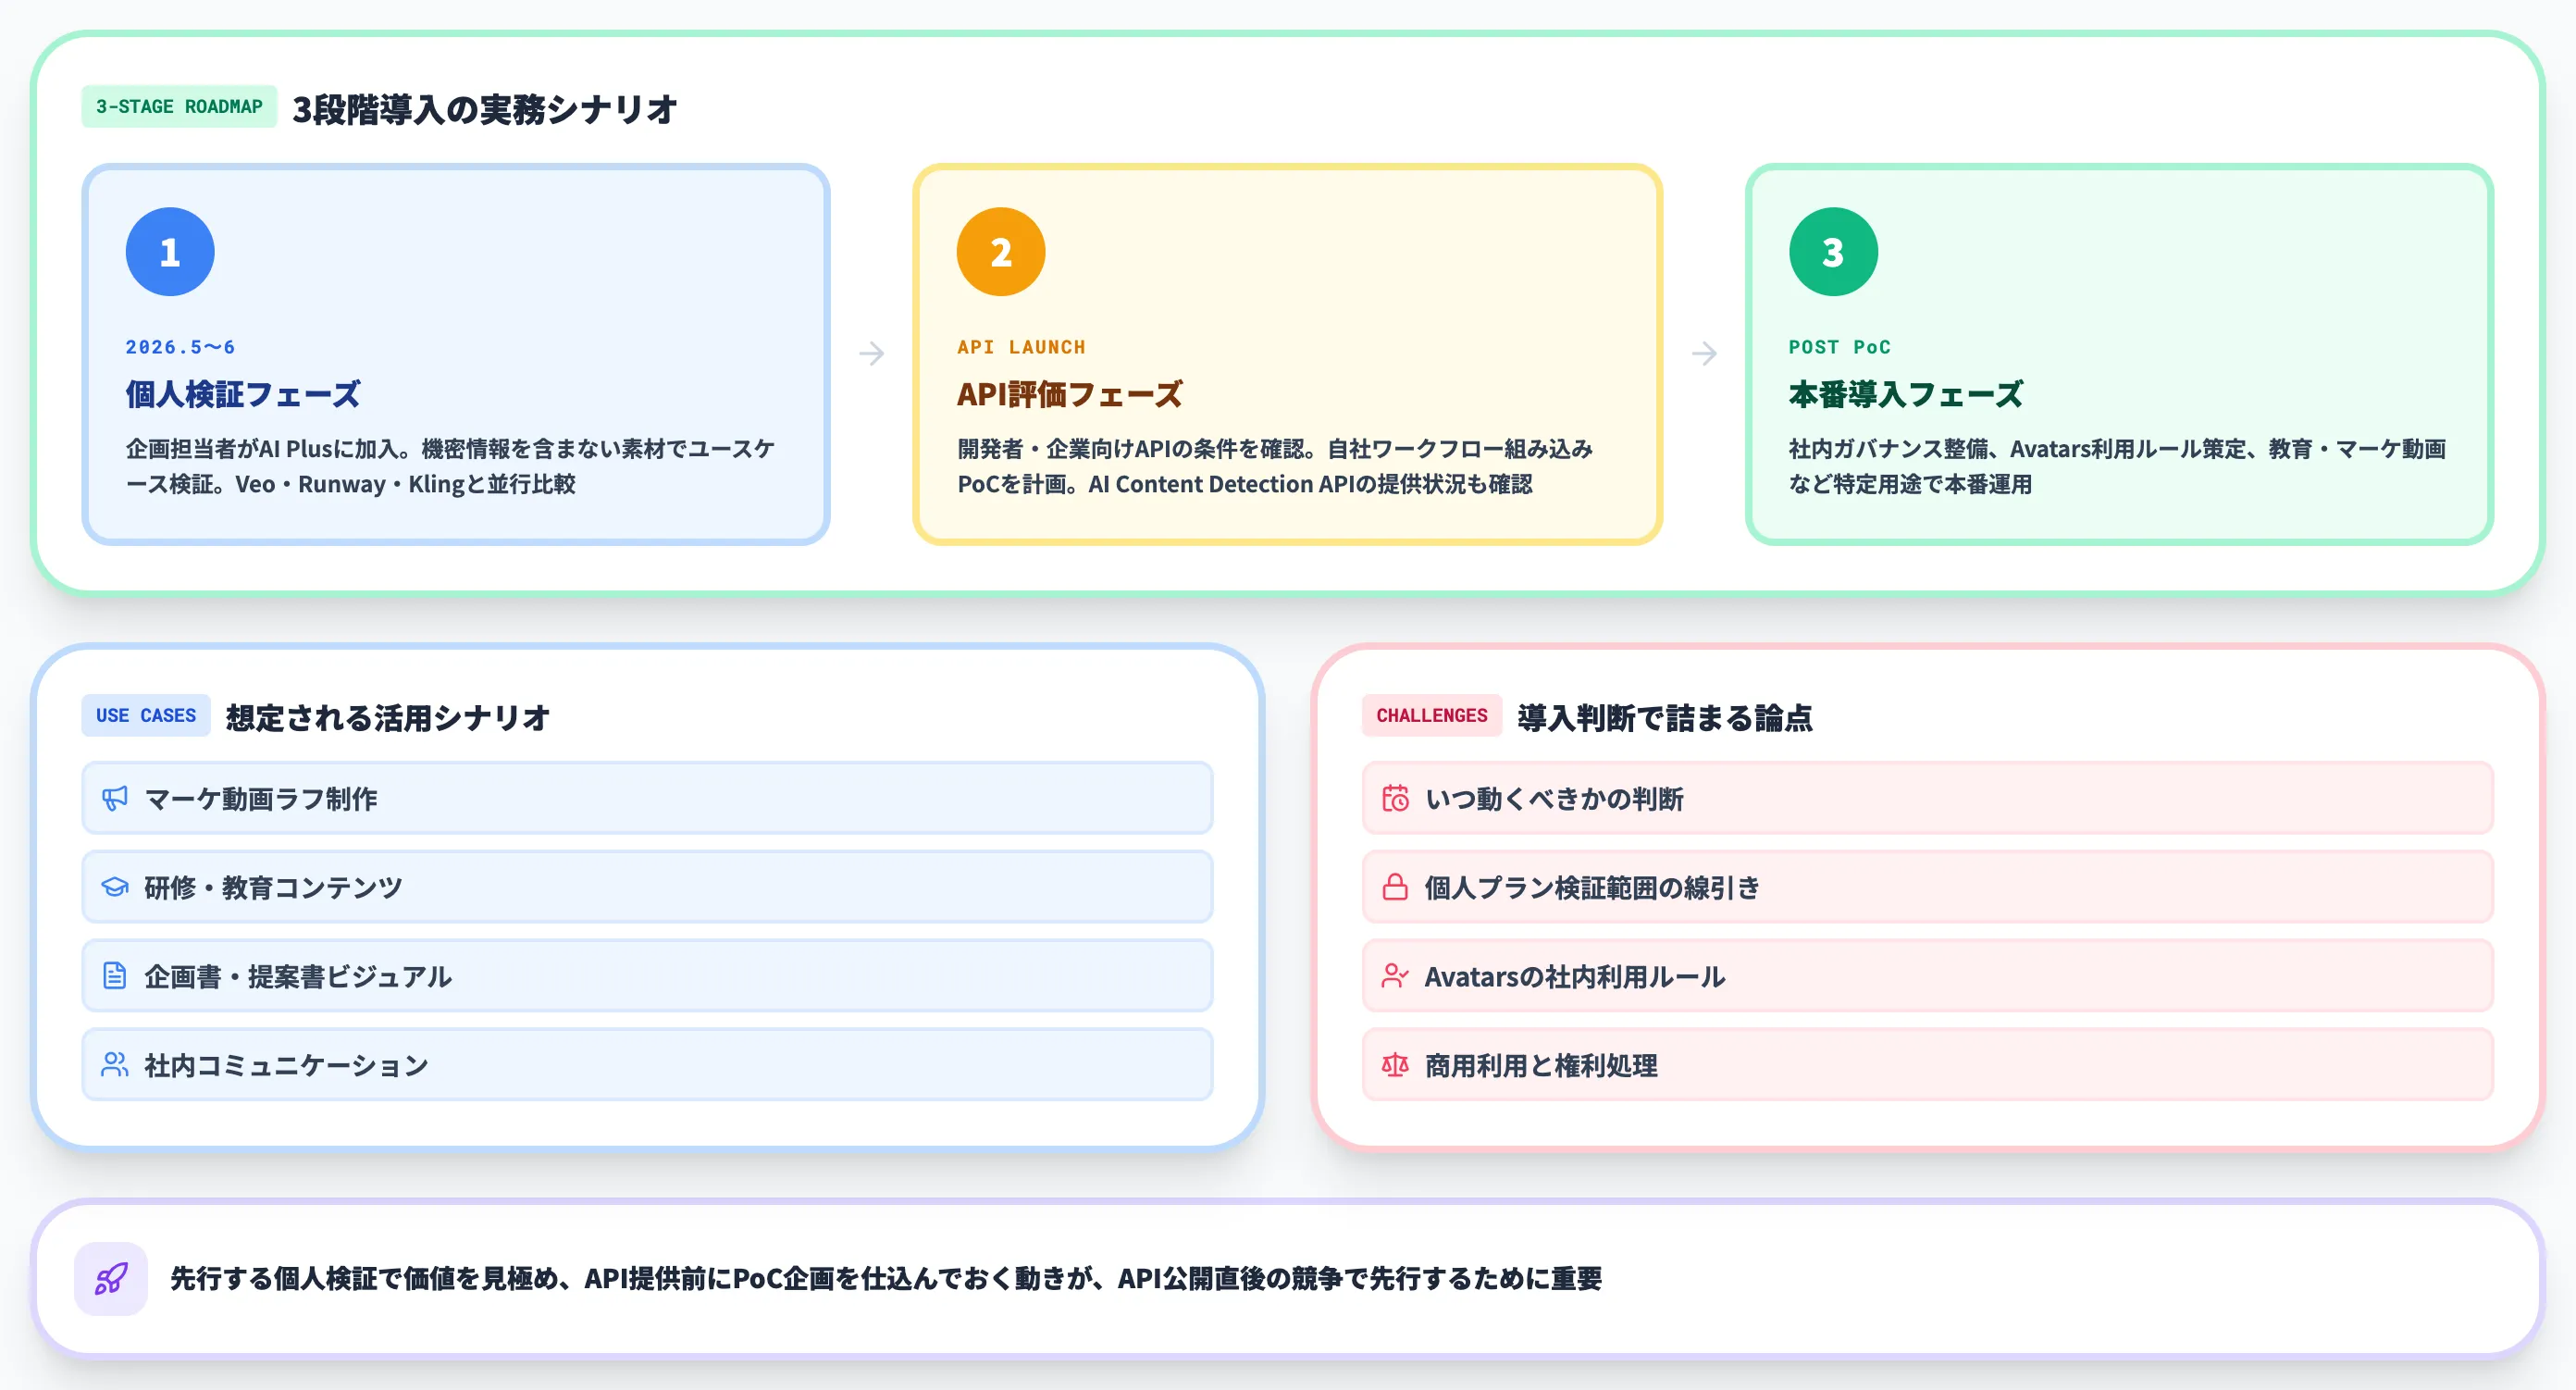Select the USE CASES badge
Image resolution: width=2576 pixels, height=1390 pixels.
(x=146, y=715)
